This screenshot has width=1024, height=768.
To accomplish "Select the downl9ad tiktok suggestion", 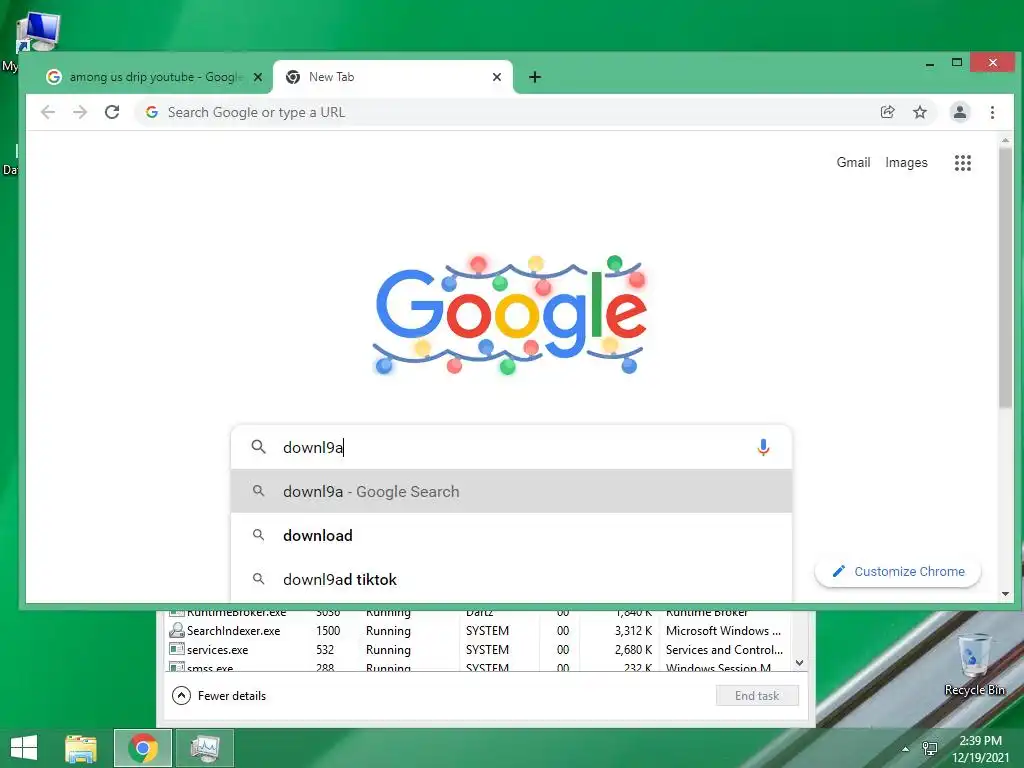I will [511, 579].
